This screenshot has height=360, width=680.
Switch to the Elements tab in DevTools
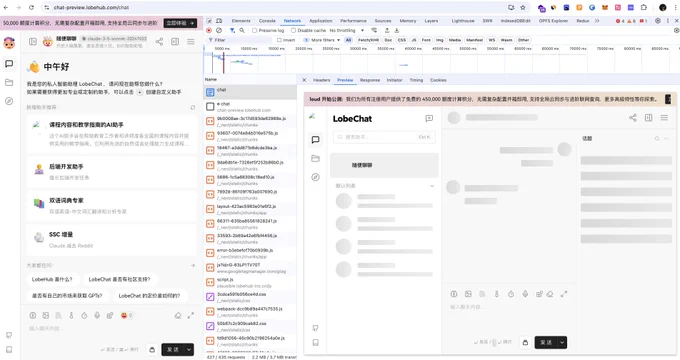click(x=241, y=21)
